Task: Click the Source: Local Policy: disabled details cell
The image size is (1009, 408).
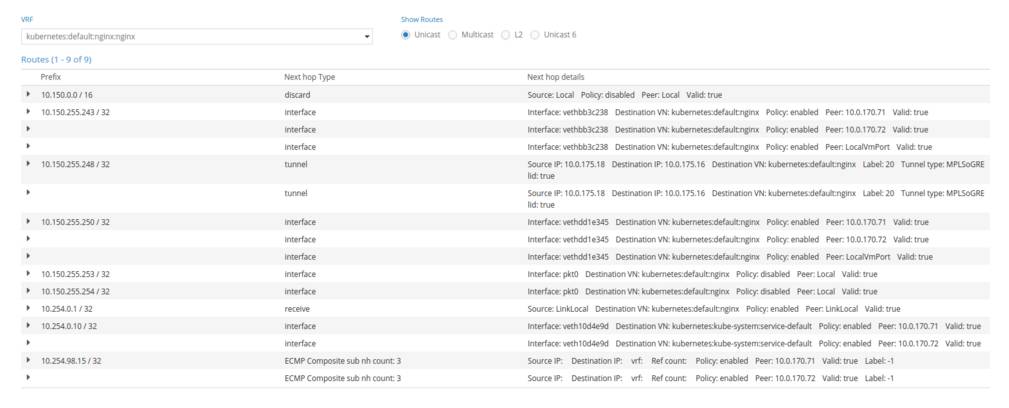Action: click(625, 95)
